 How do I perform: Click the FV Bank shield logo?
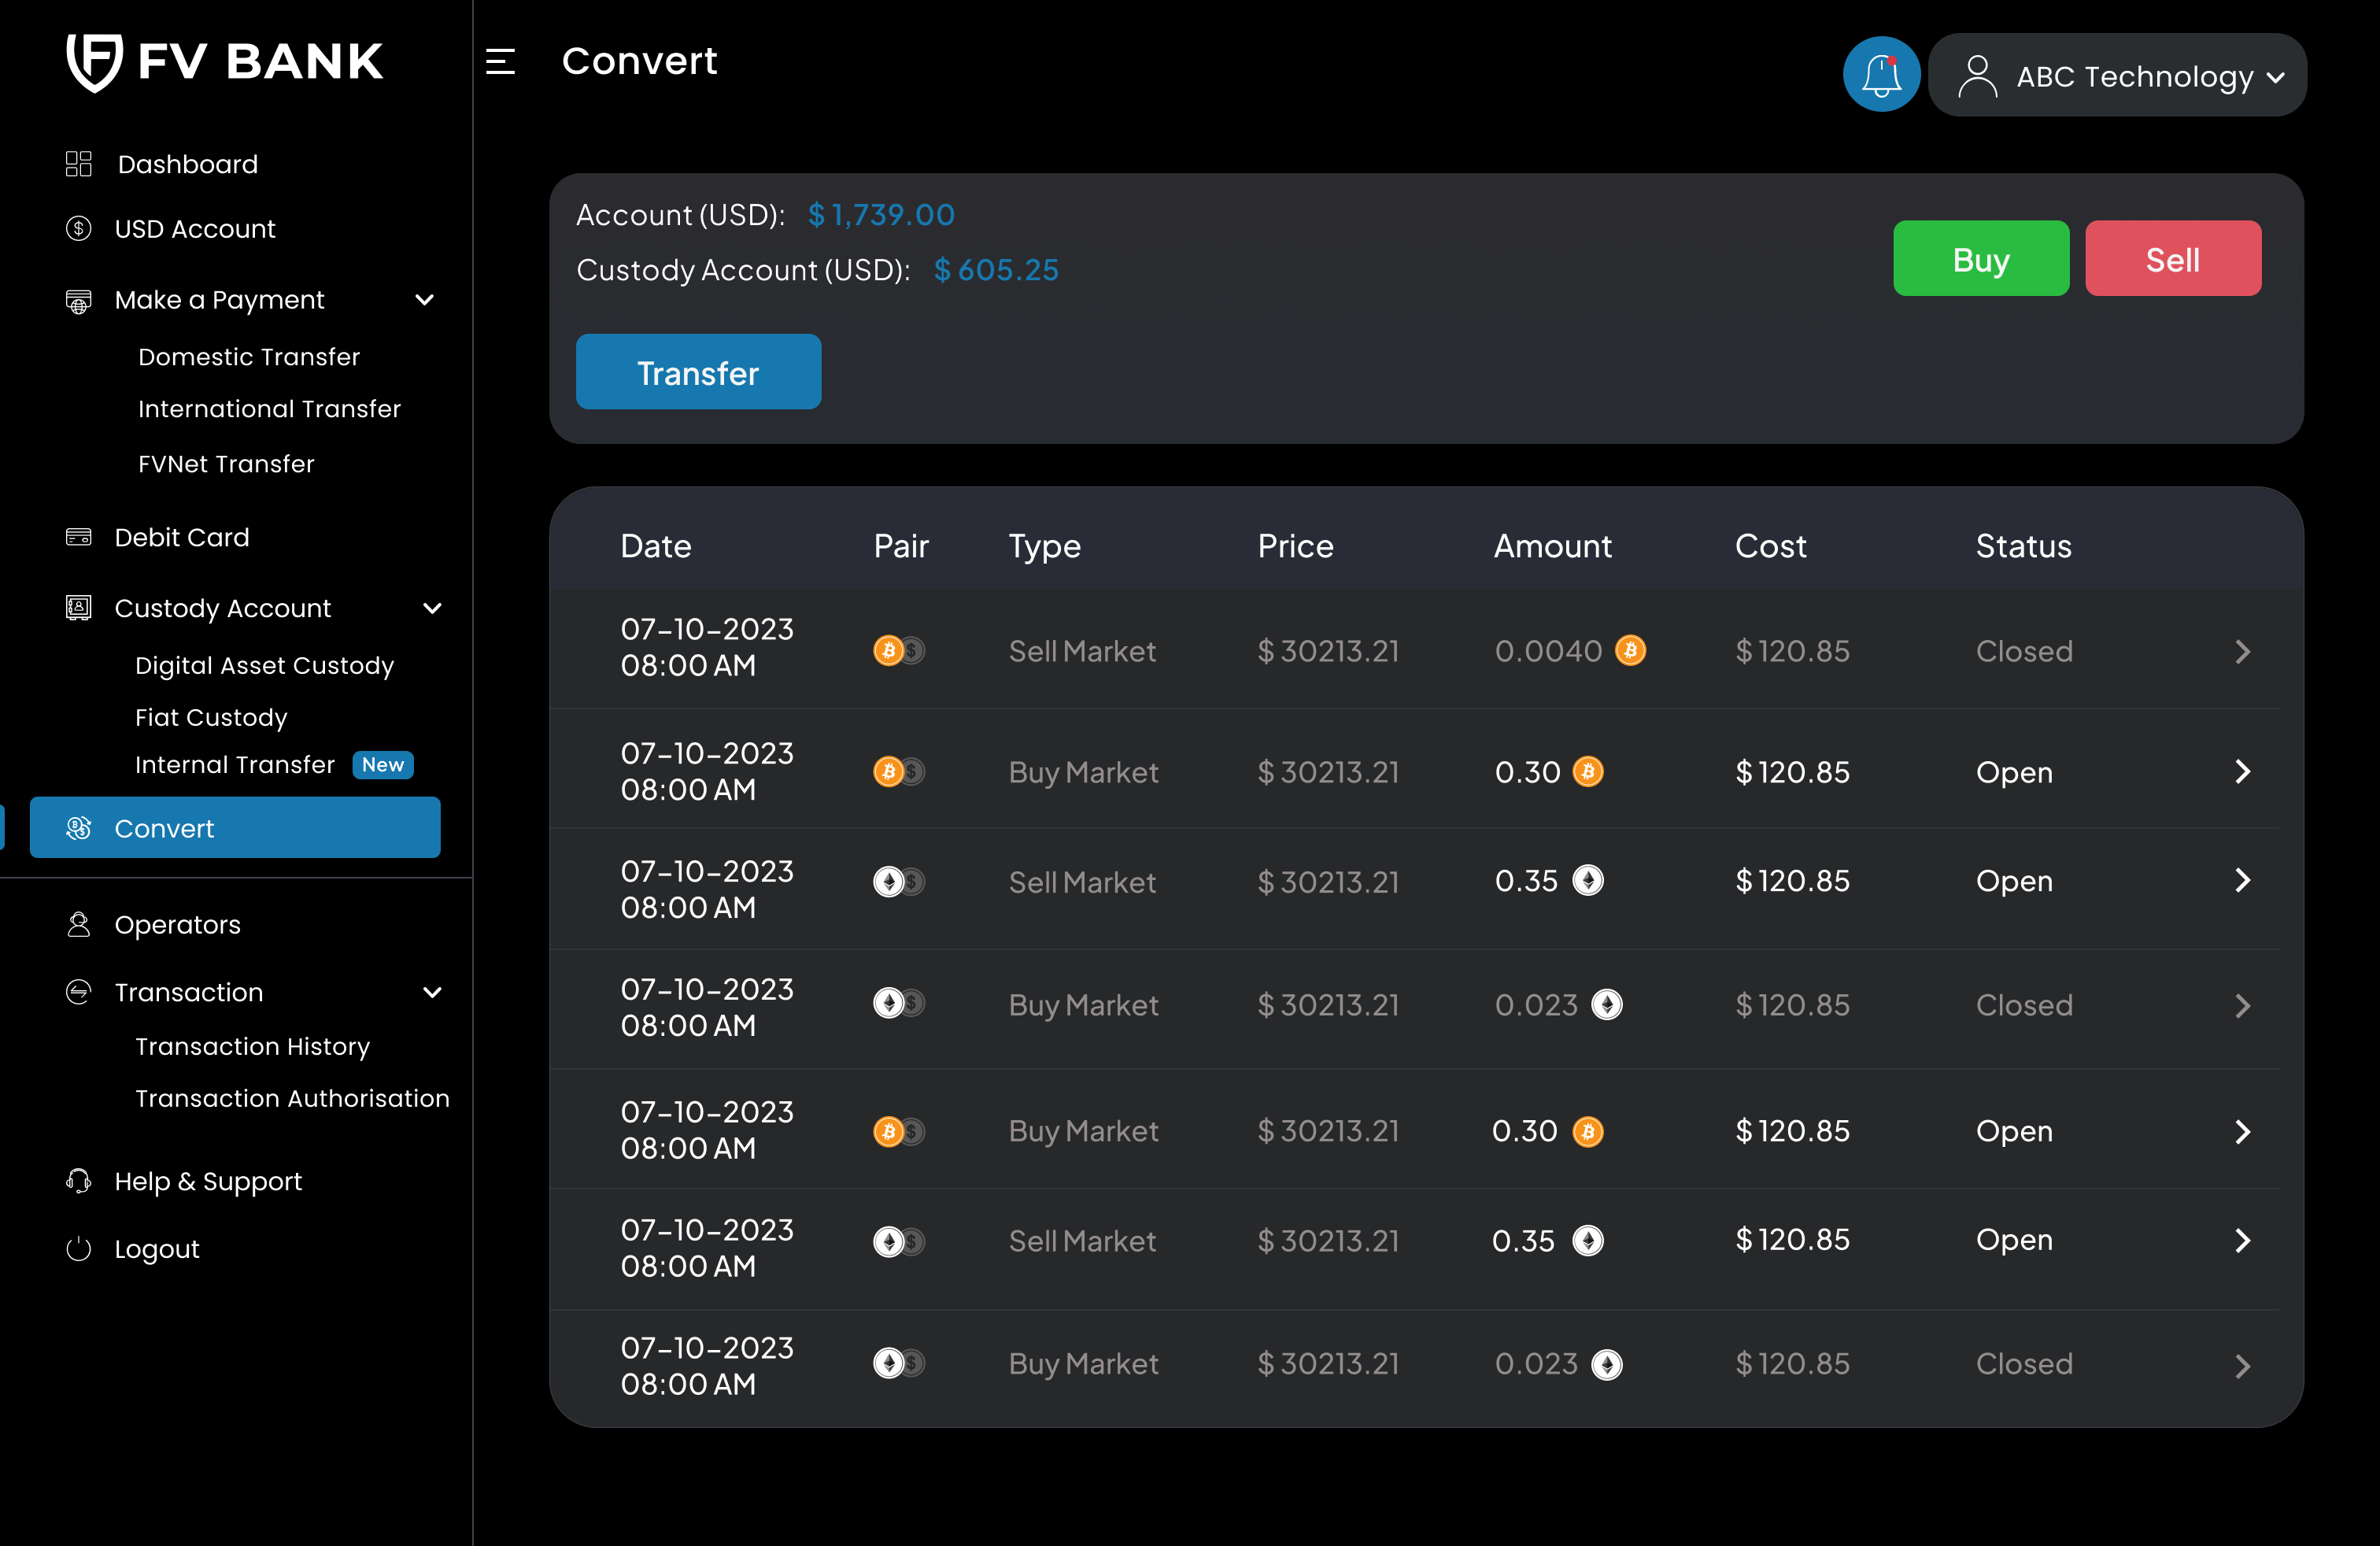94,62
